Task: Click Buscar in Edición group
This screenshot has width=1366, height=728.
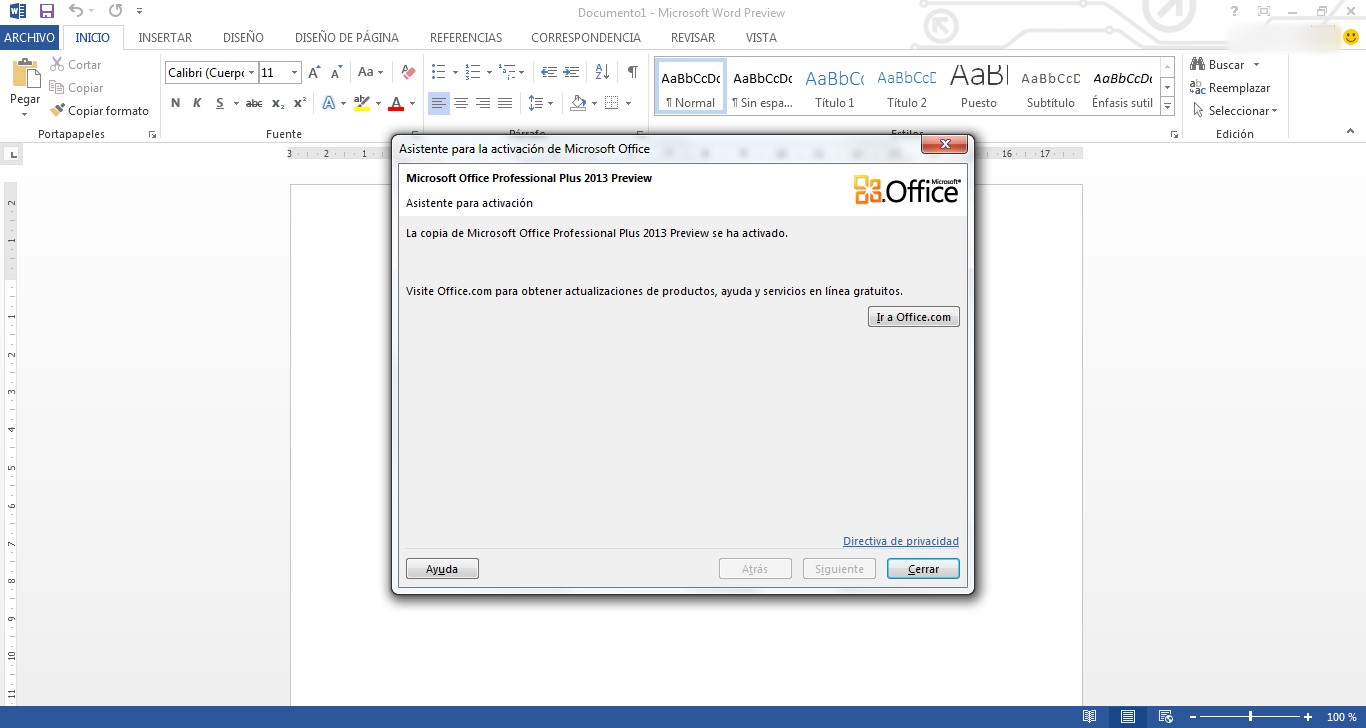Action: pos(1225,65)
